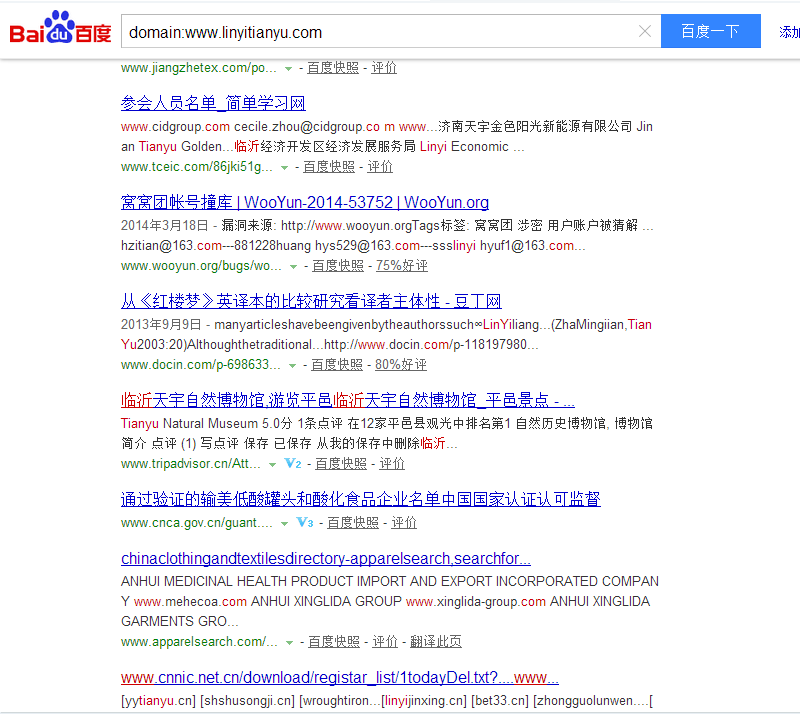Open the 红楼梦 英译本 豆丁网 result
The image size is (800, 714).
tap(311, 302)
